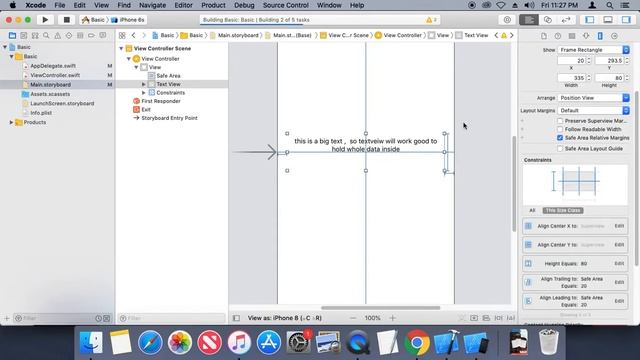This screenshot has width=640, height=360.
Task: Open the Editor menu
Action: (183, 5)
